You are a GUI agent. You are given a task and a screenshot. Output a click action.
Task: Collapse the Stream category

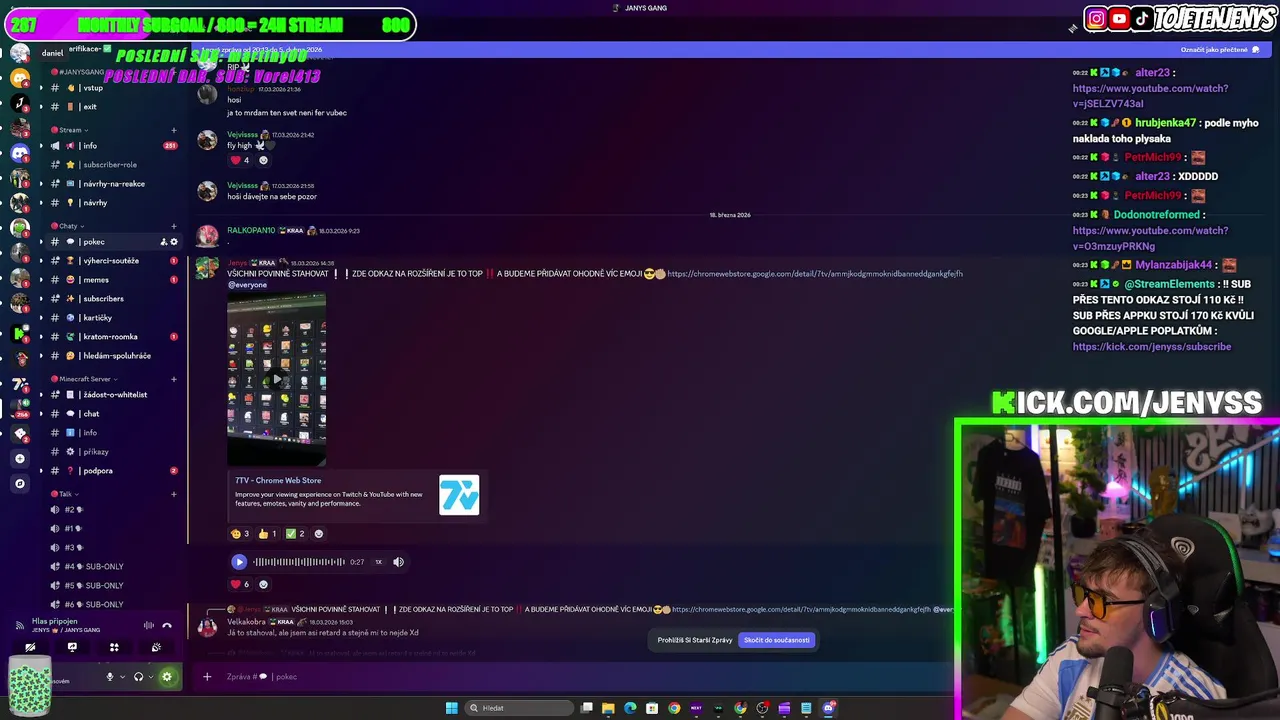click(70, 130)
